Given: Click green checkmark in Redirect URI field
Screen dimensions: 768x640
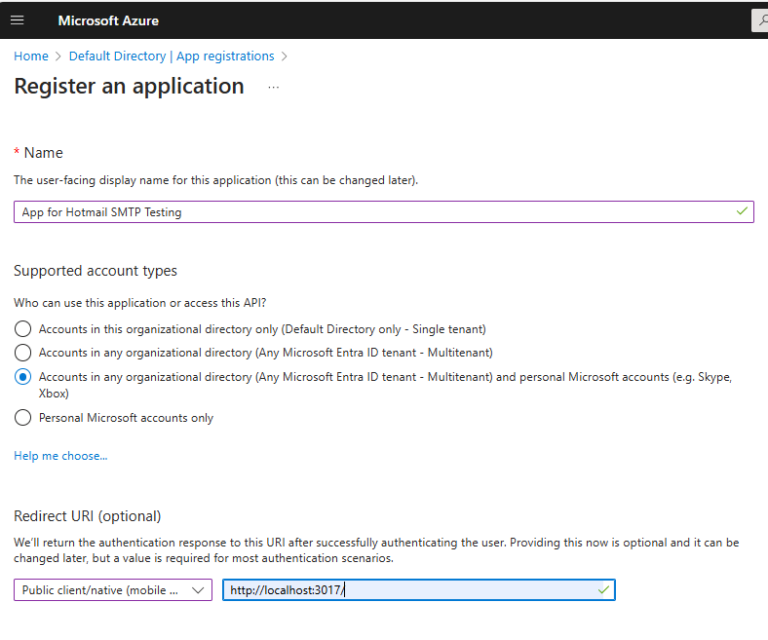Looking at the screenshot, I should pos(603,590).
